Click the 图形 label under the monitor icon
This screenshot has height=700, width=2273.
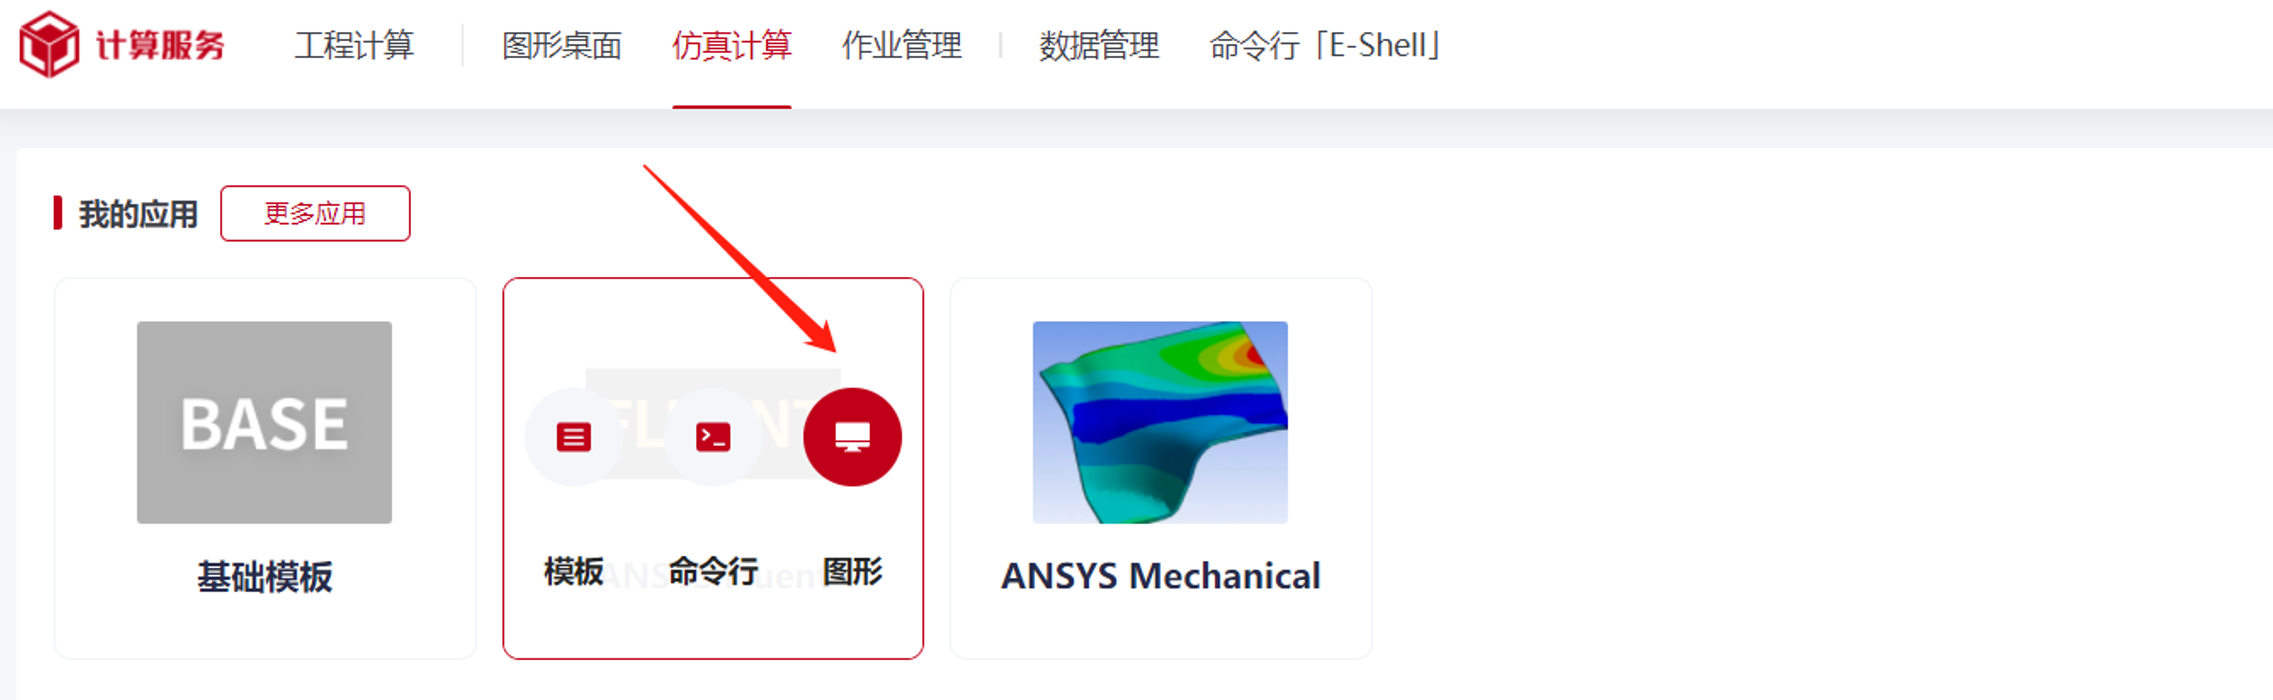[x=852, y=572]
